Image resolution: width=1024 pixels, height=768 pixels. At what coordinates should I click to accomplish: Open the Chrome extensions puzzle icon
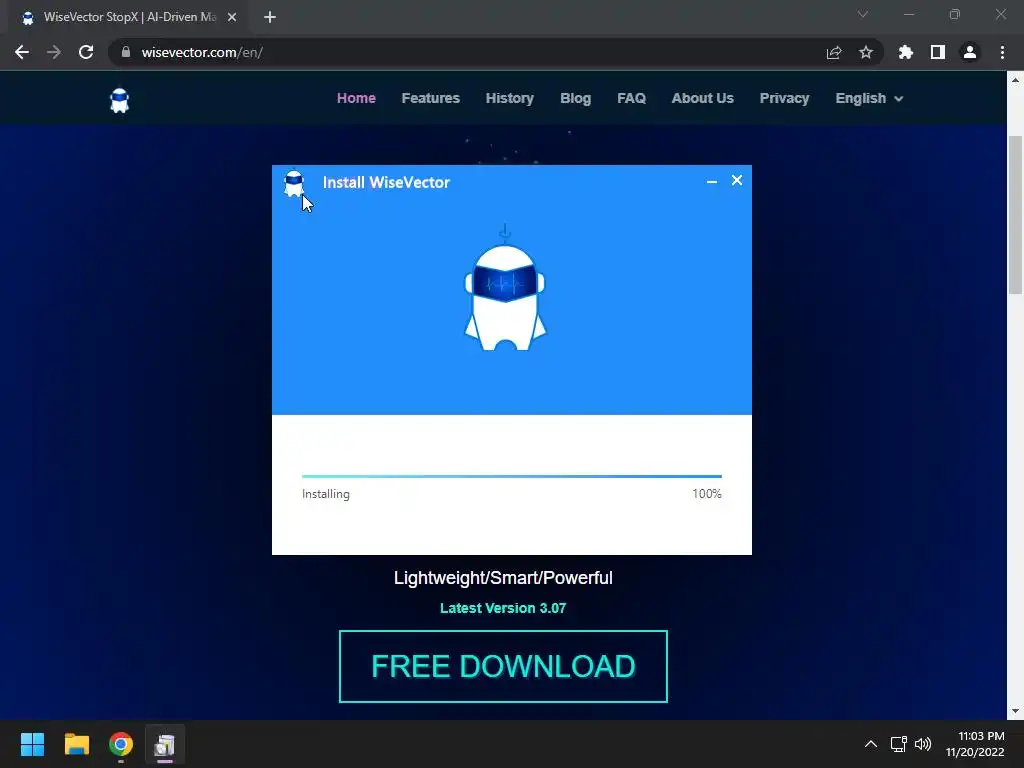tap(906, 52)
